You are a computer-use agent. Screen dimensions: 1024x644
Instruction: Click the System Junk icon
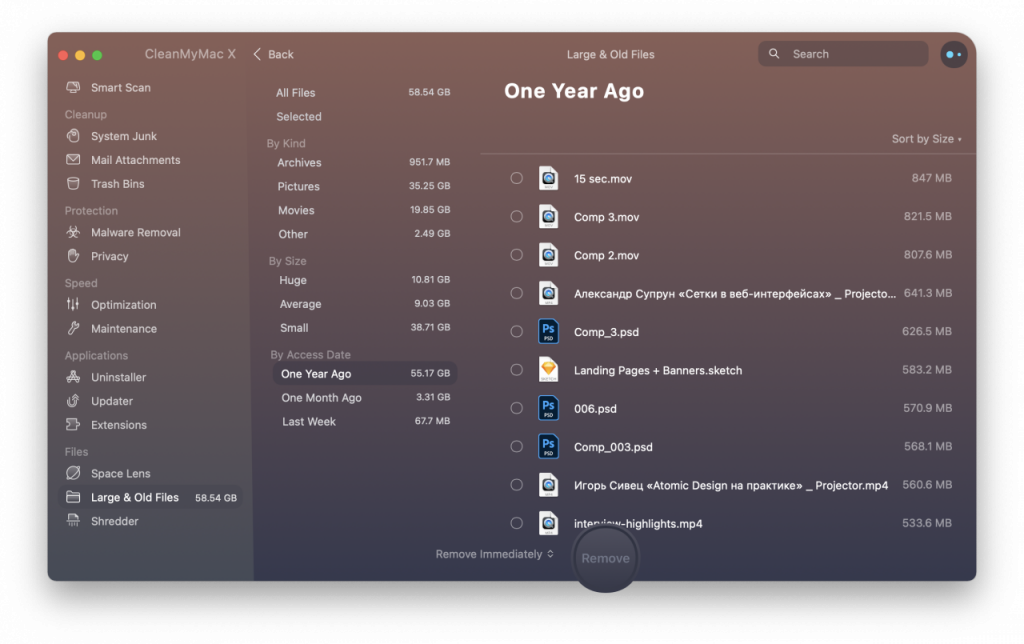point(73,136)
